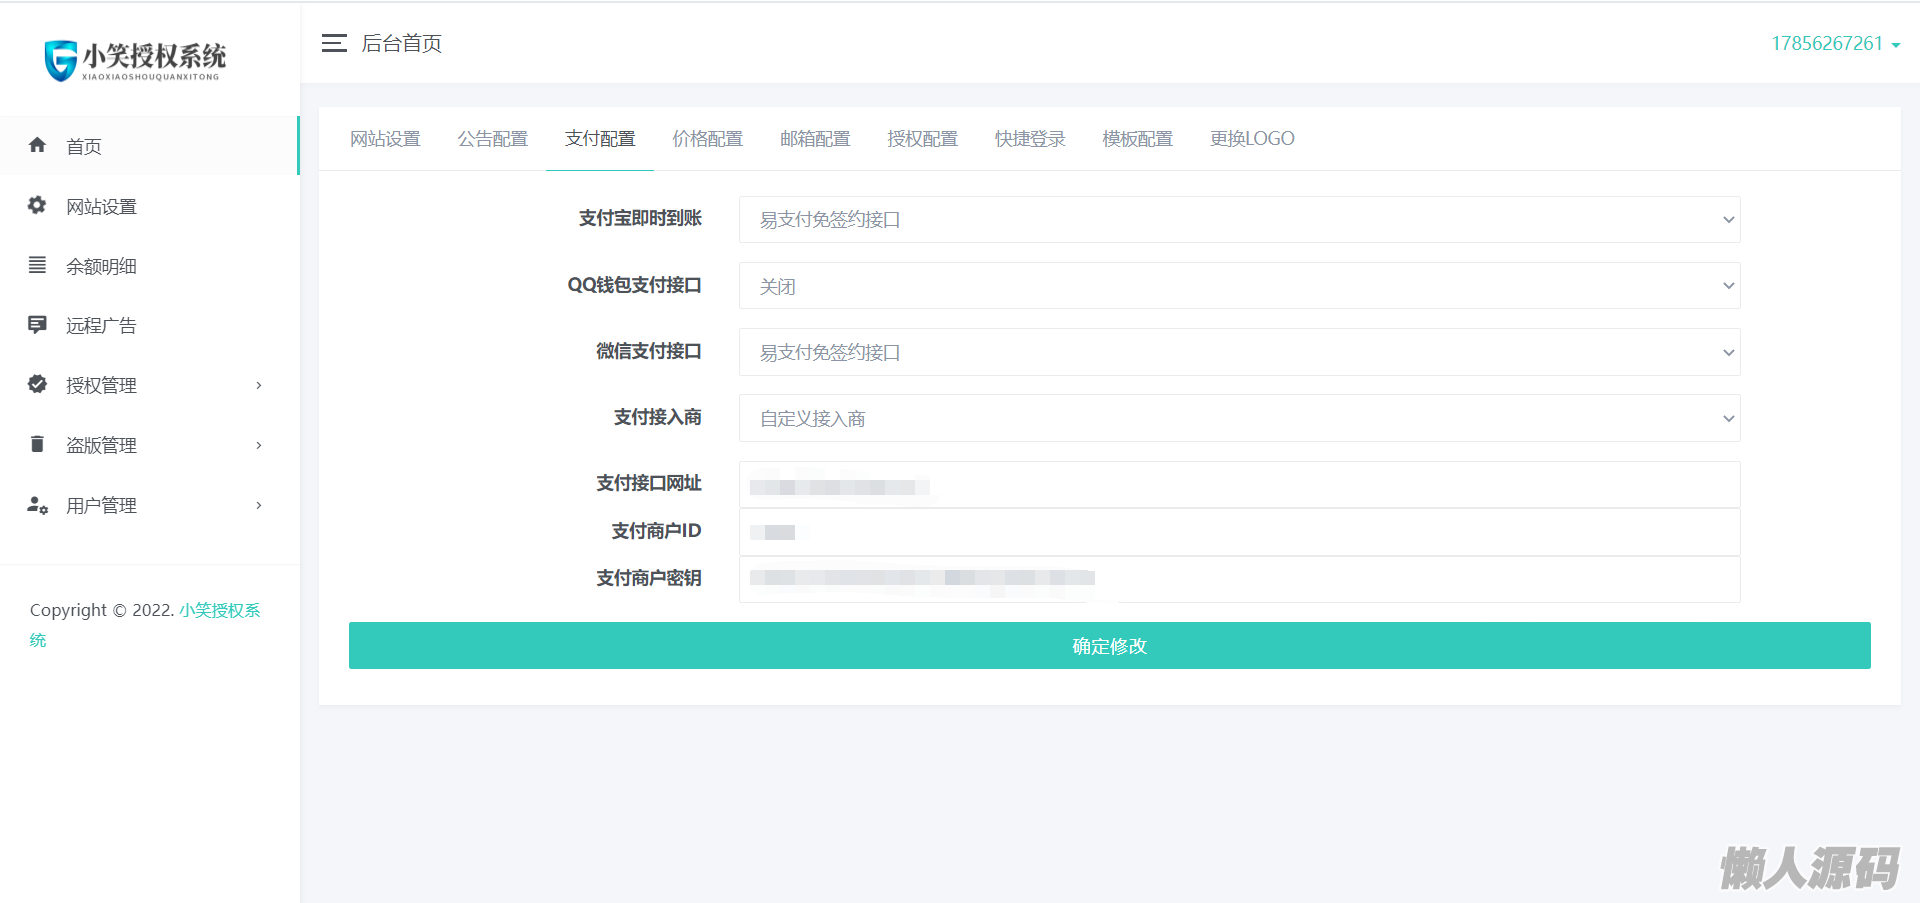1920x903 pixels.
Task: Open the 更换LOGO tab
Action: point(1252,139)
